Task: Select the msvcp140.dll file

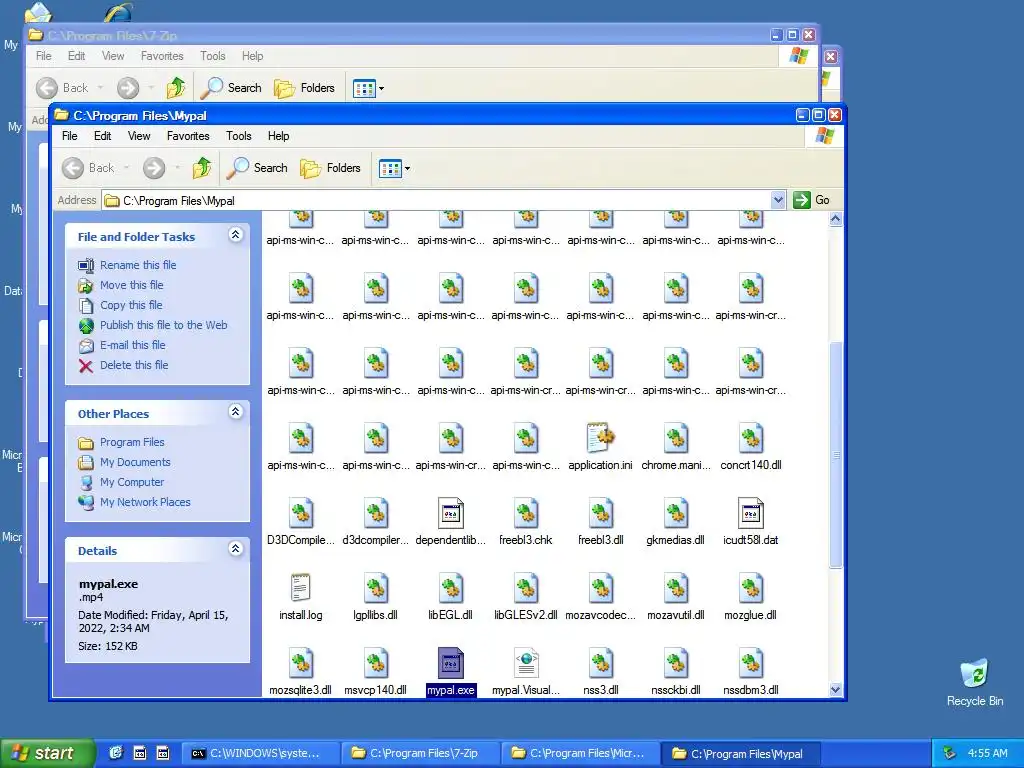Action: (376, 673)
